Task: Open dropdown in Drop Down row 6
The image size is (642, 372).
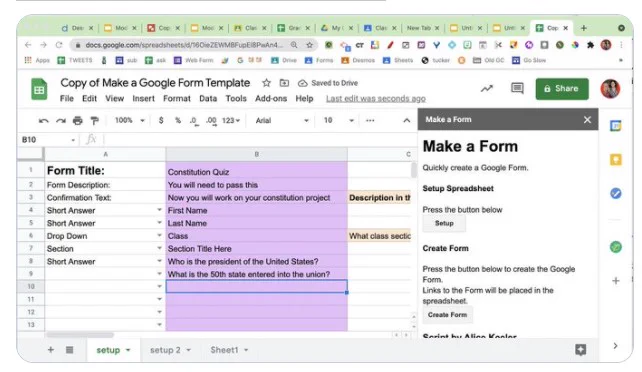Action: click(159, 235)
